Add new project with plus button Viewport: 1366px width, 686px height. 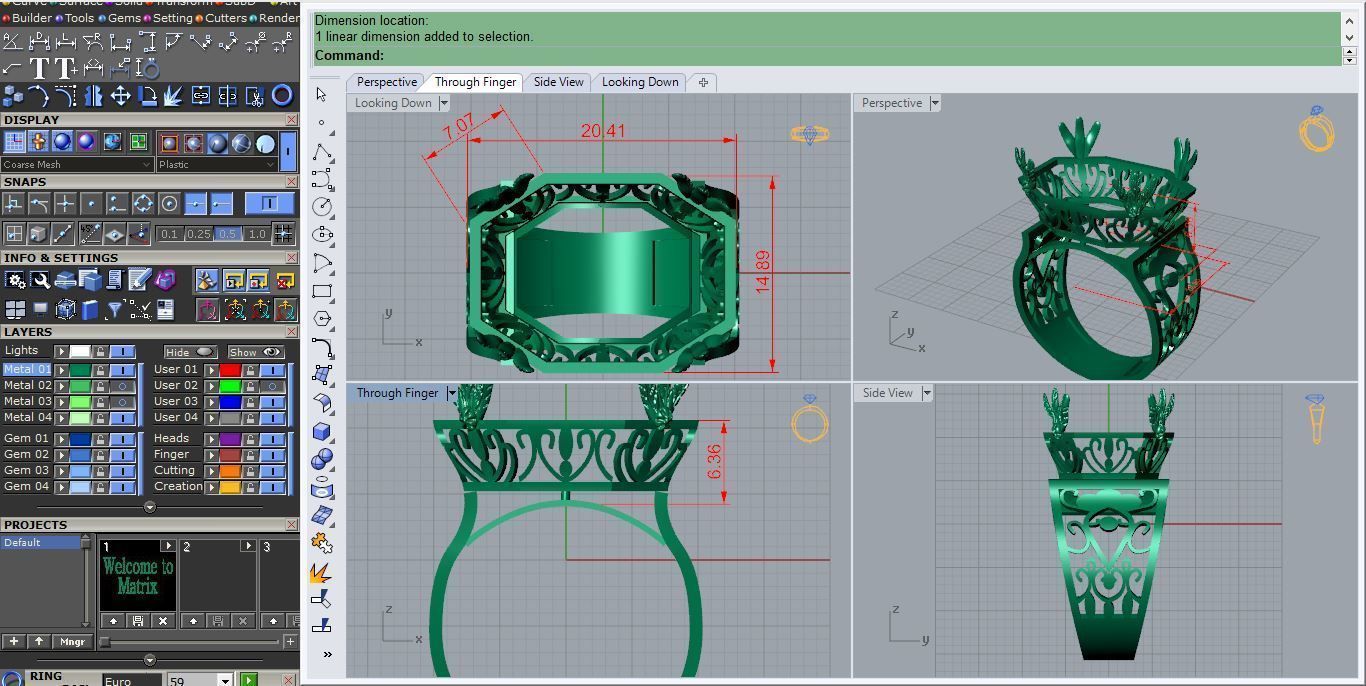click(x=14, y=641)
